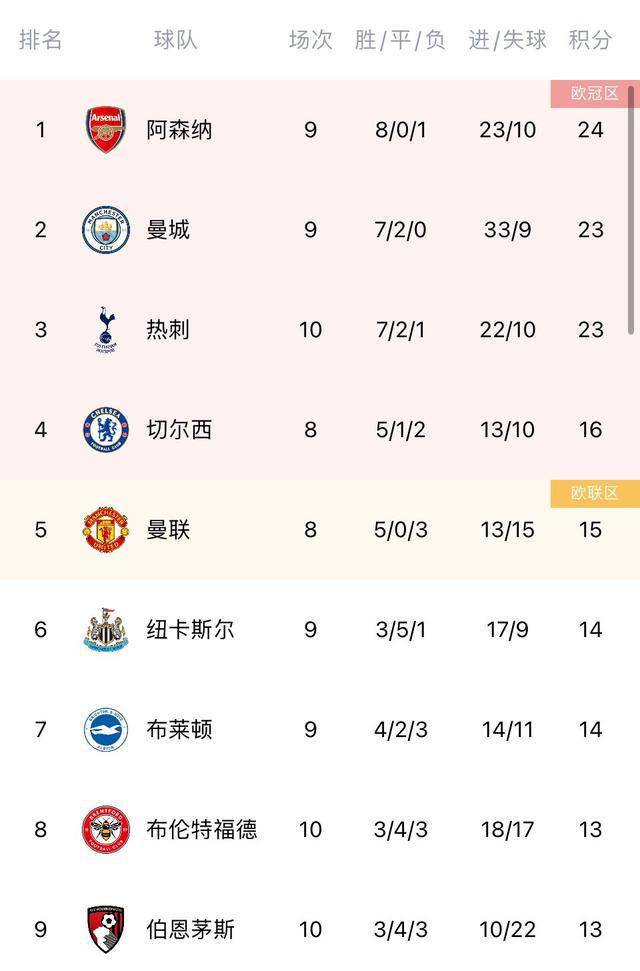Click the 欧冠区 zone label
Image resolution: width=640 pixels, height=971 pixels.
[x=595, y=94]
